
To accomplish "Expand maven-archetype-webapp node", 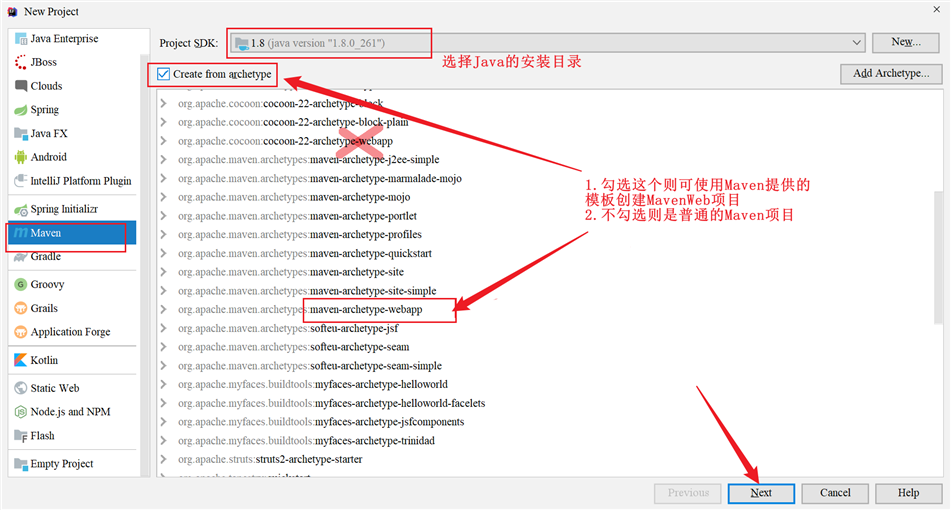I will pyautogui.click(x=163, y=309).
